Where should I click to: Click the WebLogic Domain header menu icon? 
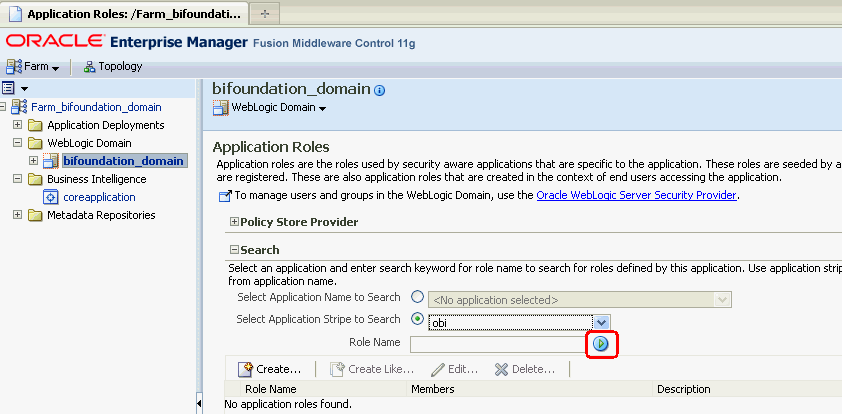pyautogui.click(x=220, y=108)
